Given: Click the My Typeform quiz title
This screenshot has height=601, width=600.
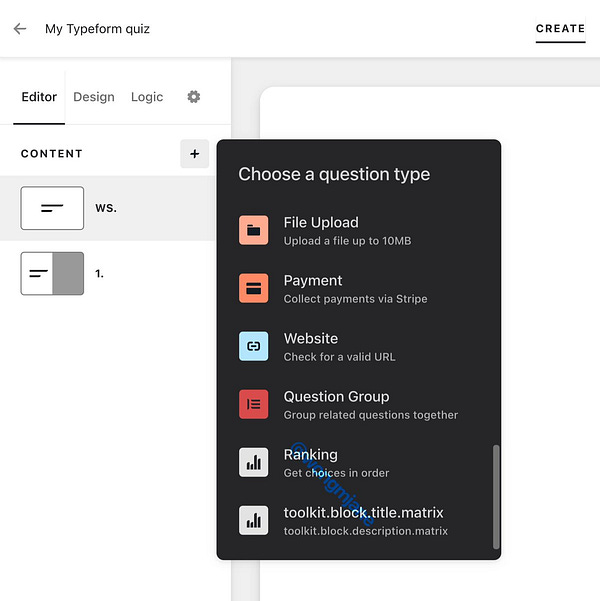Looking at the screenshot, I should [x=97, y=29].
